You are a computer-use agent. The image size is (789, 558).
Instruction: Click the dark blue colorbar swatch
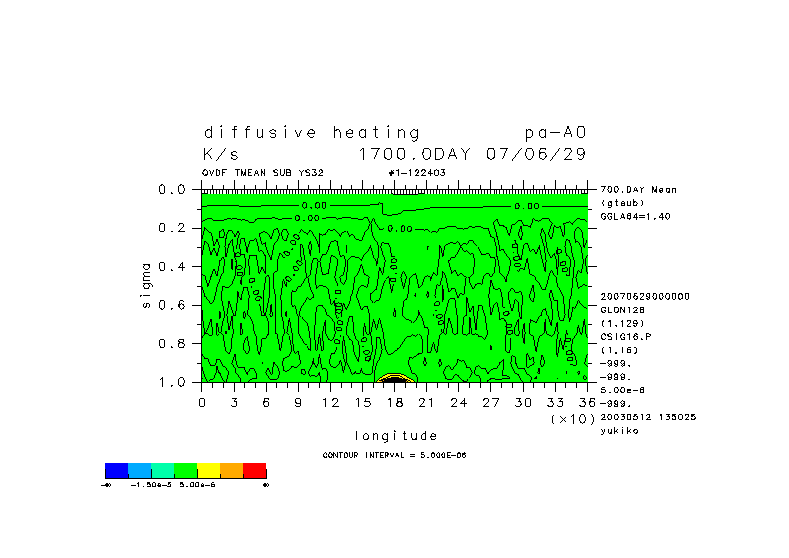[116, 470]
